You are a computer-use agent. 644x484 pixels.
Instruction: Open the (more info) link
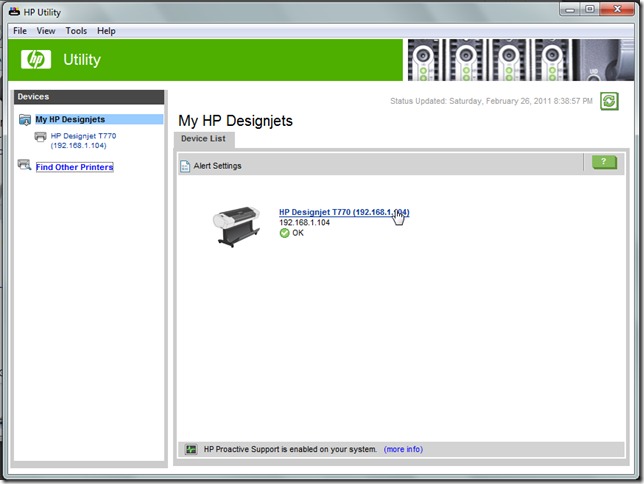403,450
